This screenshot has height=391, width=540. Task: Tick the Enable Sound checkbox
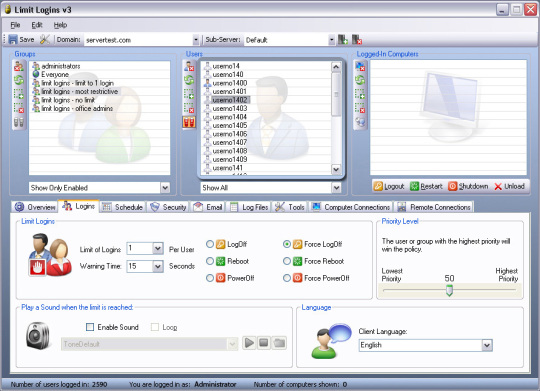(90, 327)
